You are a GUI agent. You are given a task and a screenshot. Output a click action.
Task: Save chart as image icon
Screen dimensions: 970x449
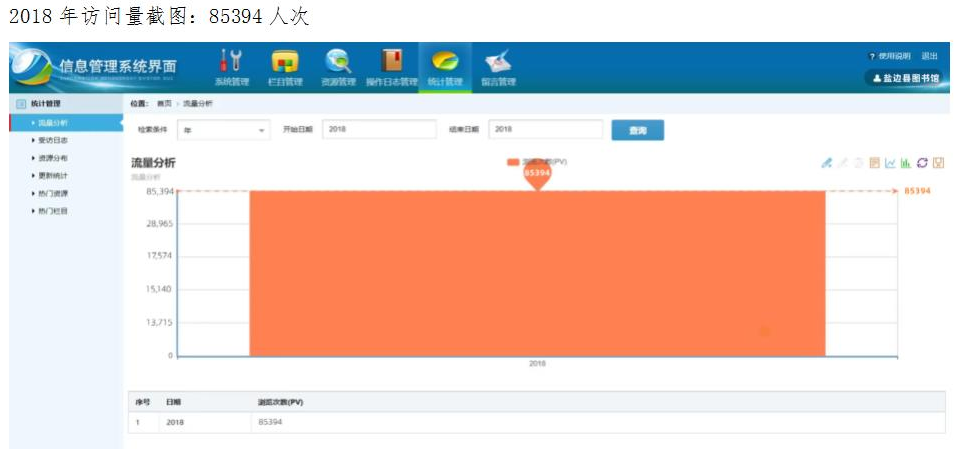pyautogui.click(x=938, y=163)
